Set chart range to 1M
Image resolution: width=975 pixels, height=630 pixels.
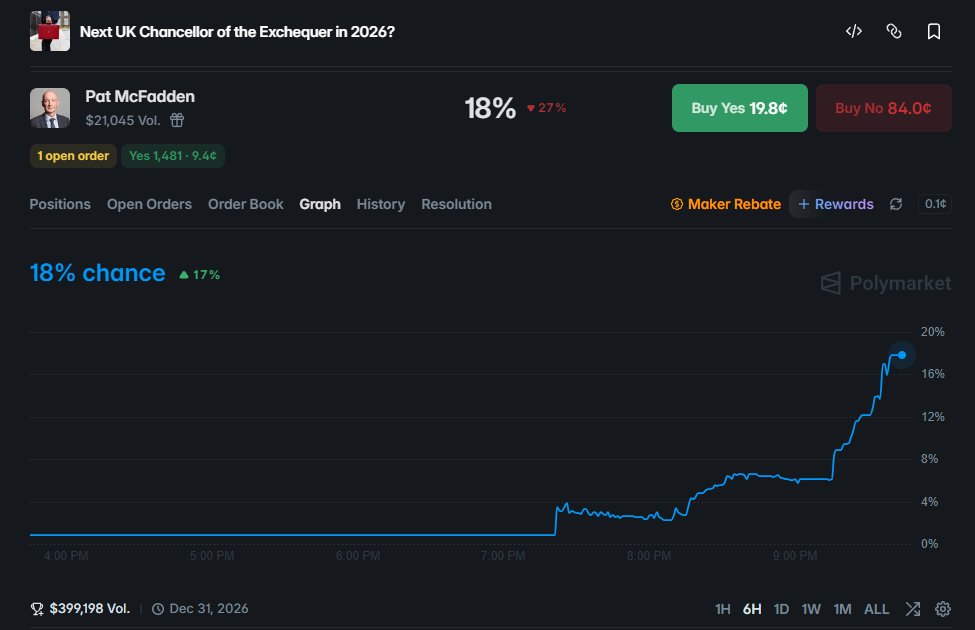point(843,609)
